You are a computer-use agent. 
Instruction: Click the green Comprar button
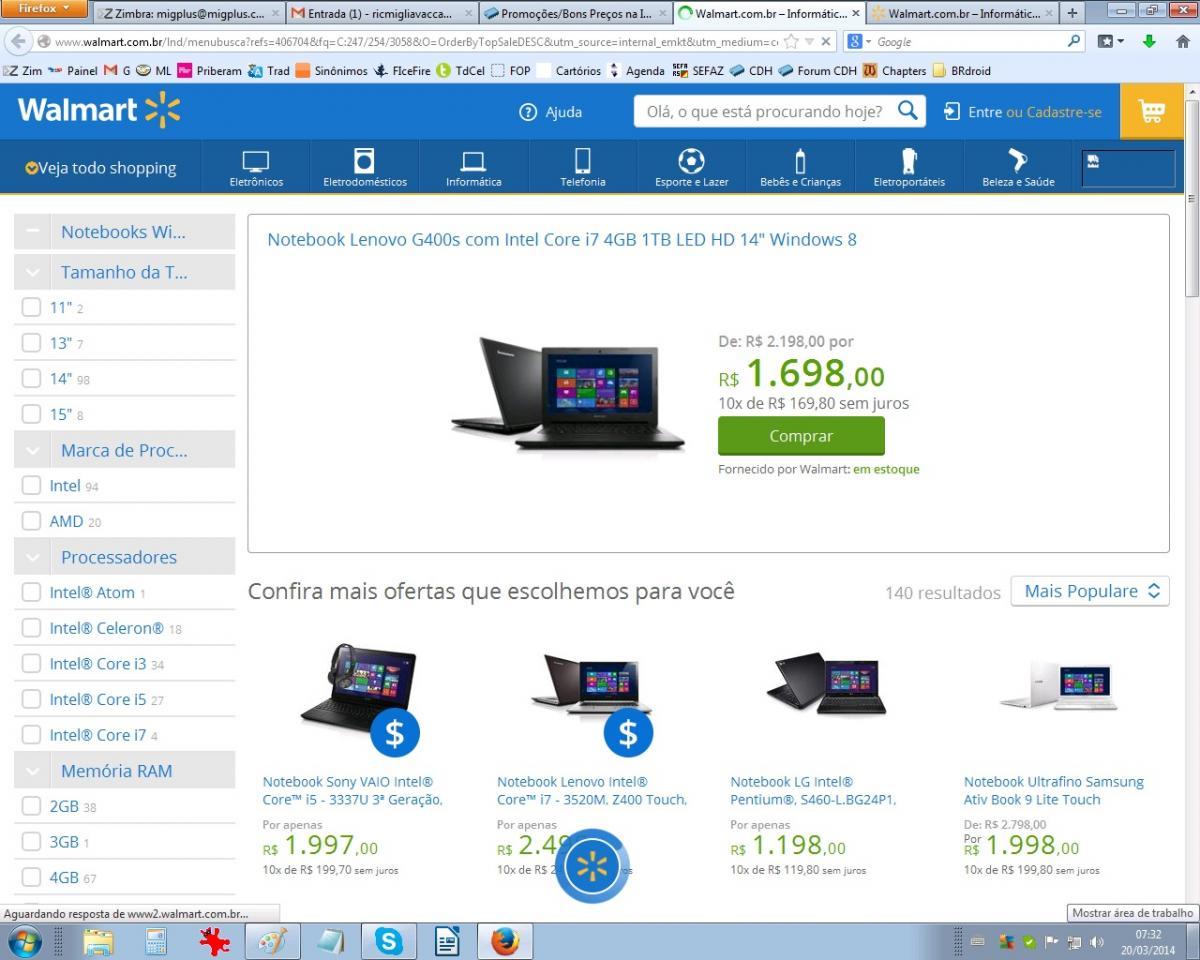point(801,436)
